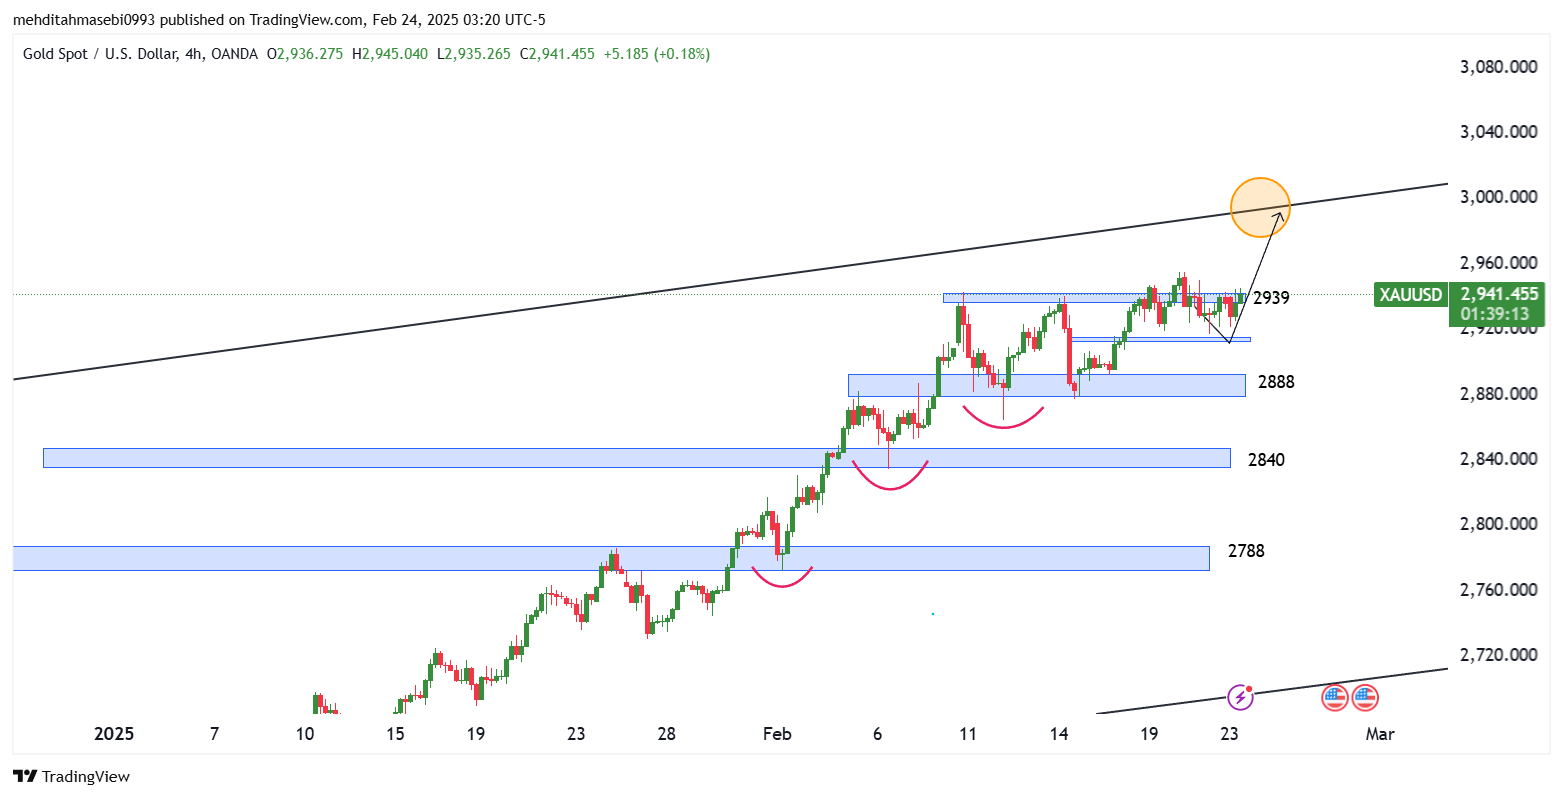Image resolution: width=1563 pixels, height=798 pixels.
Task: Click the Gold Spot / U.S. Dollar title
Action: click(x=101, y=54)
